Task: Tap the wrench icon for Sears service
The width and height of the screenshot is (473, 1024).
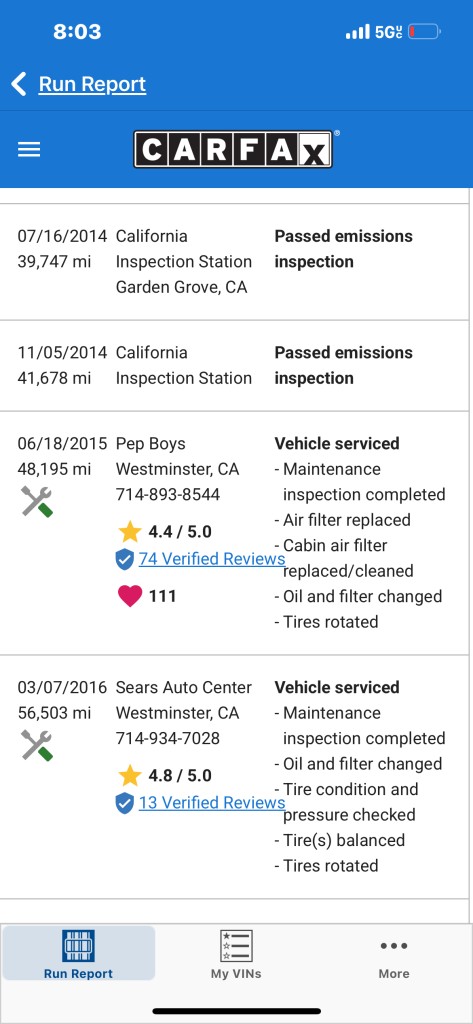Action: tap(37, 745)
